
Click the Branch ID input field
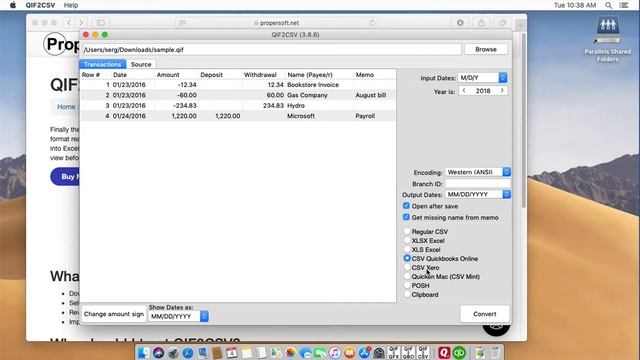coord(478,184)
